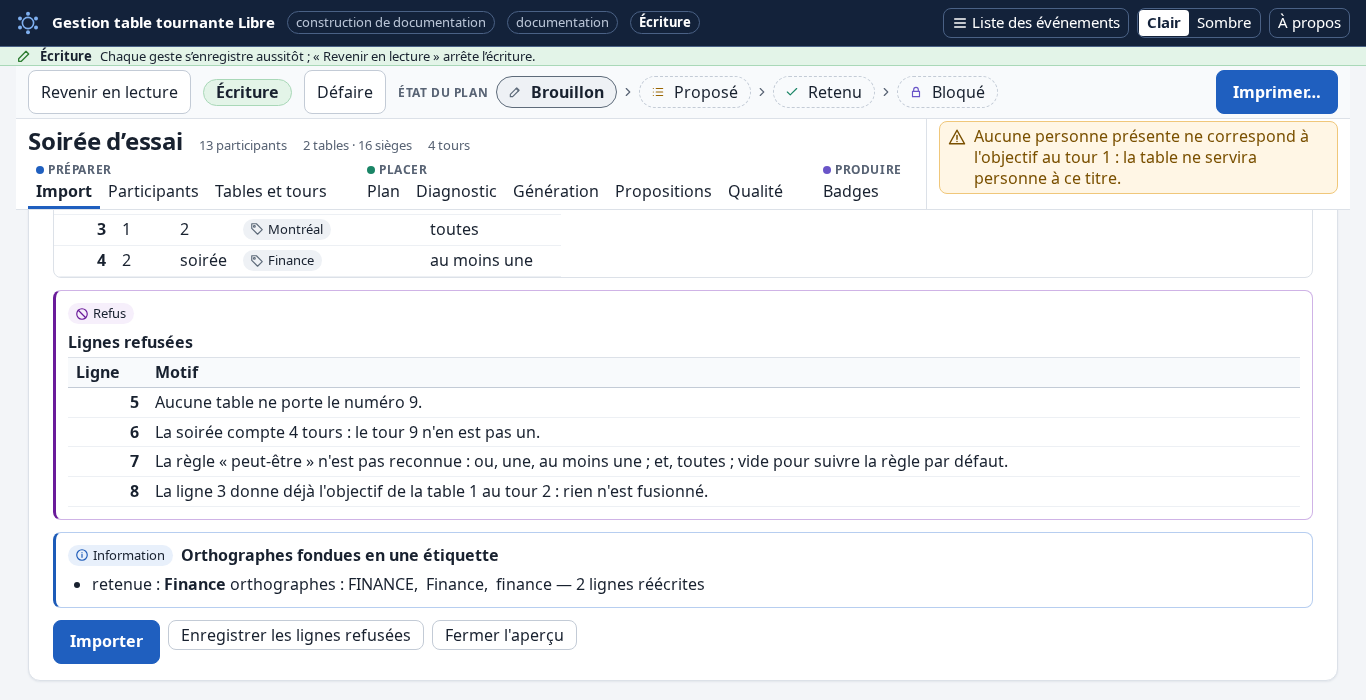Click the Montréal tag chip
1366x700 pixels.
287,229
